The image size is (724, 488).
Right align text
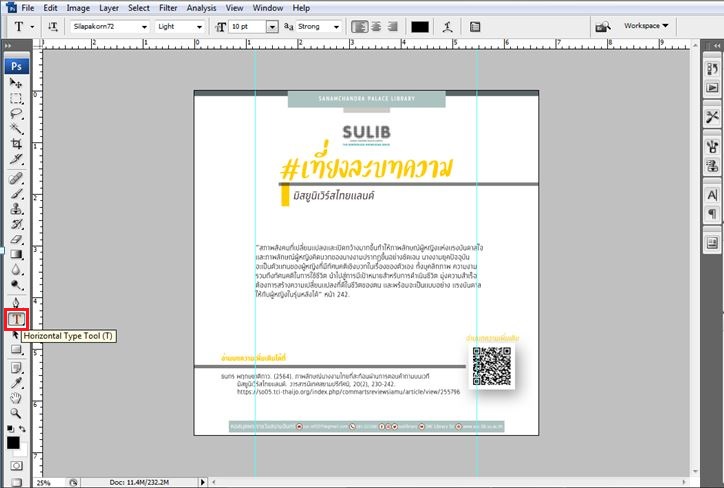coord(392,27)
